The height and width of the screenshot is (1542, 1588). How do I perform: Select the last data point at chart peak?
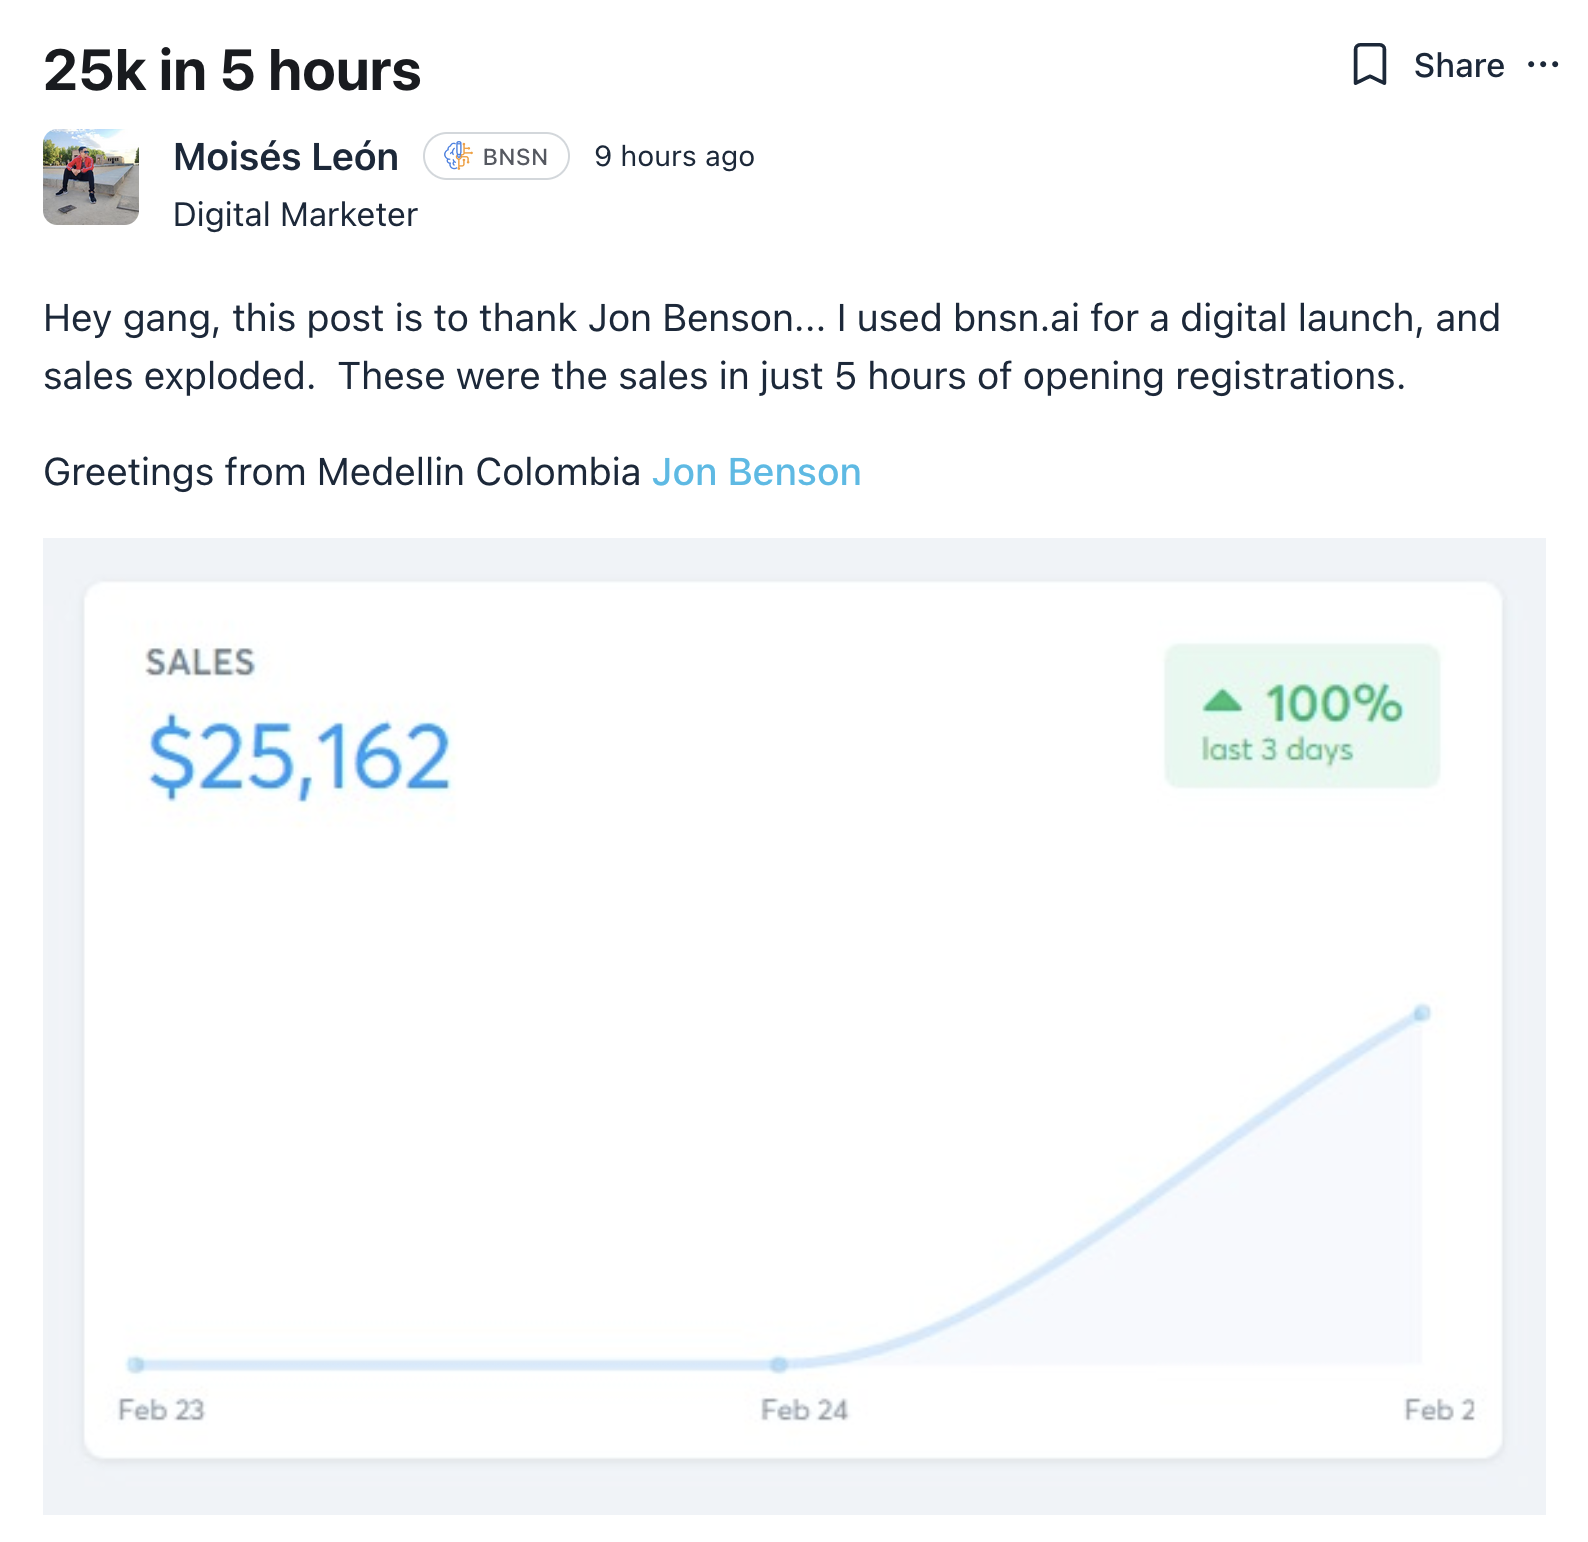pyautogui.click(x=1422, y=1013)
